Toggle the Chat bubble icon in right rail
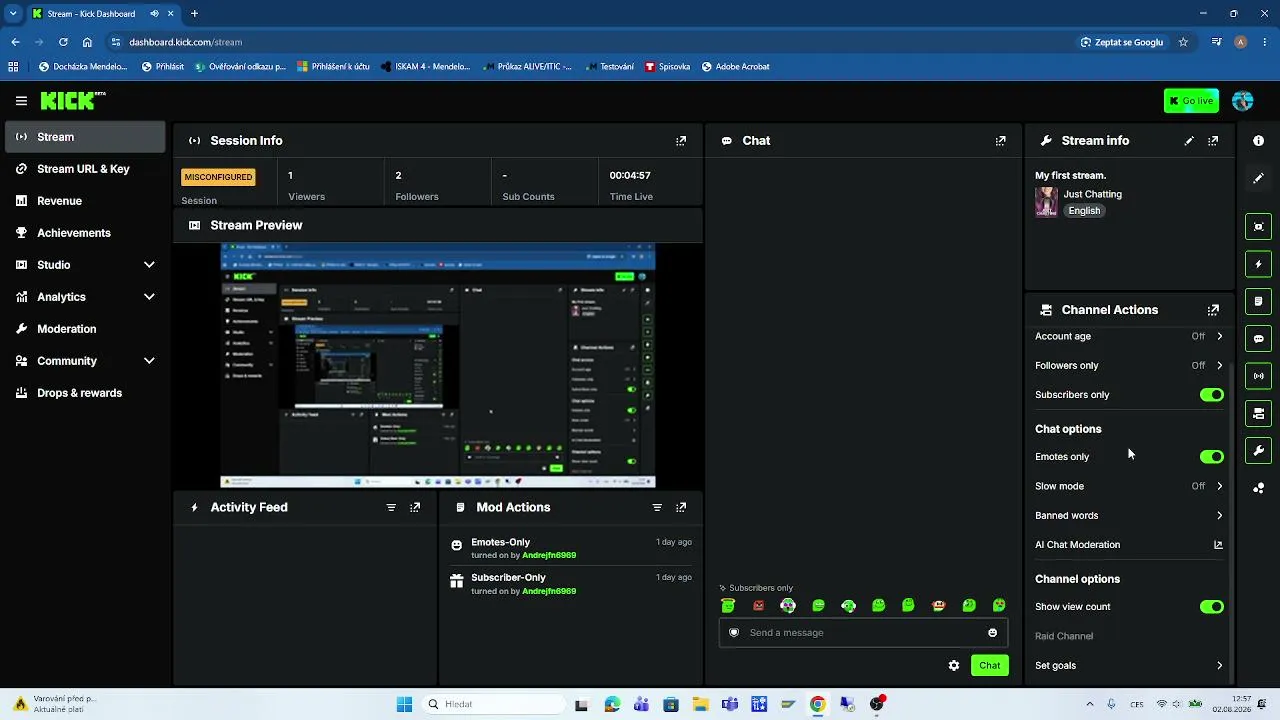This screenshot has width=1280, height=720. click(x=1258, y=339)
